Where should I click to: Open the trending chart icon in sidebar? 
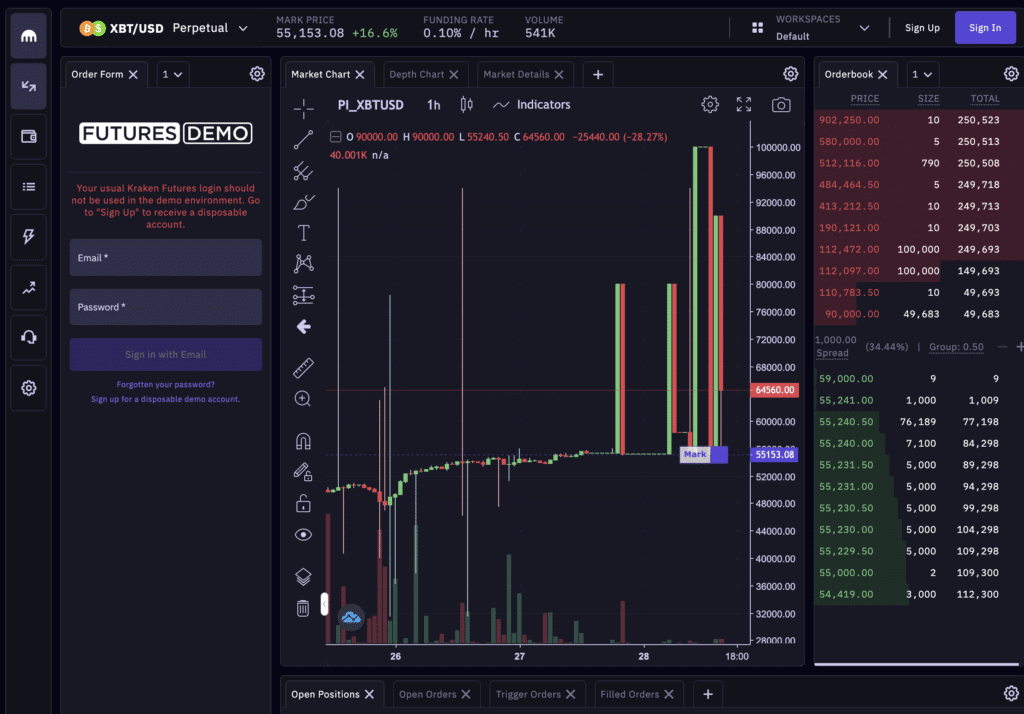(x=29, y=287)
